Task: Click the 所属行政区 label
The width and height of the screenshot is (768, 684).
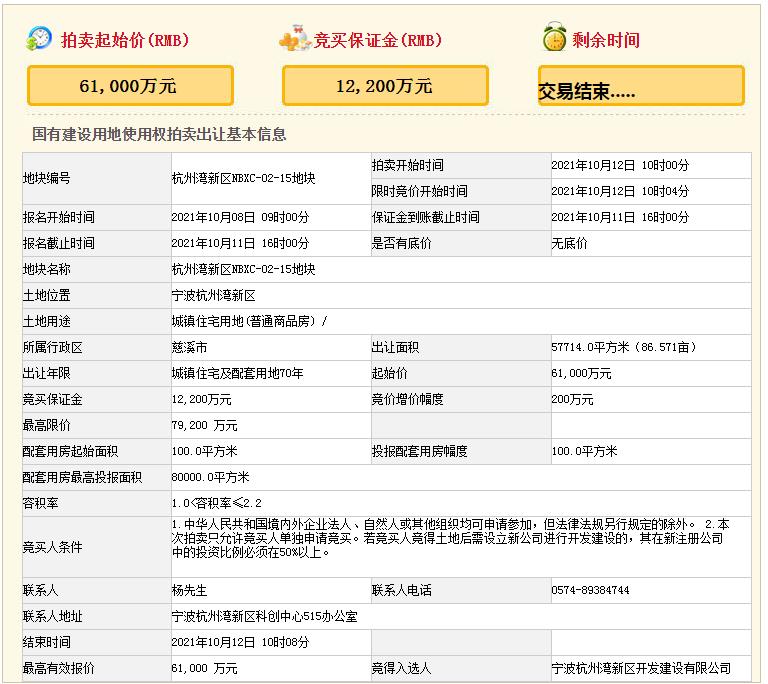Action: click(53, 347)
